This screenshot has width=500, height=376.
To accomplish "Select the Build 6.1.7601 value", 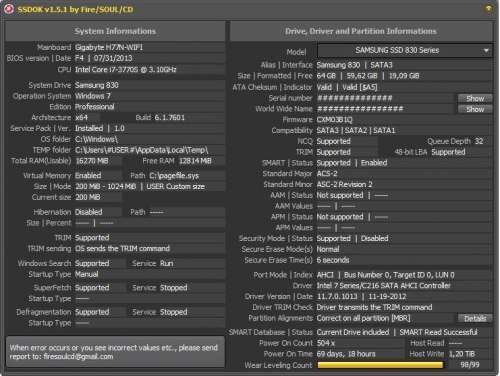I will (169, 118).
